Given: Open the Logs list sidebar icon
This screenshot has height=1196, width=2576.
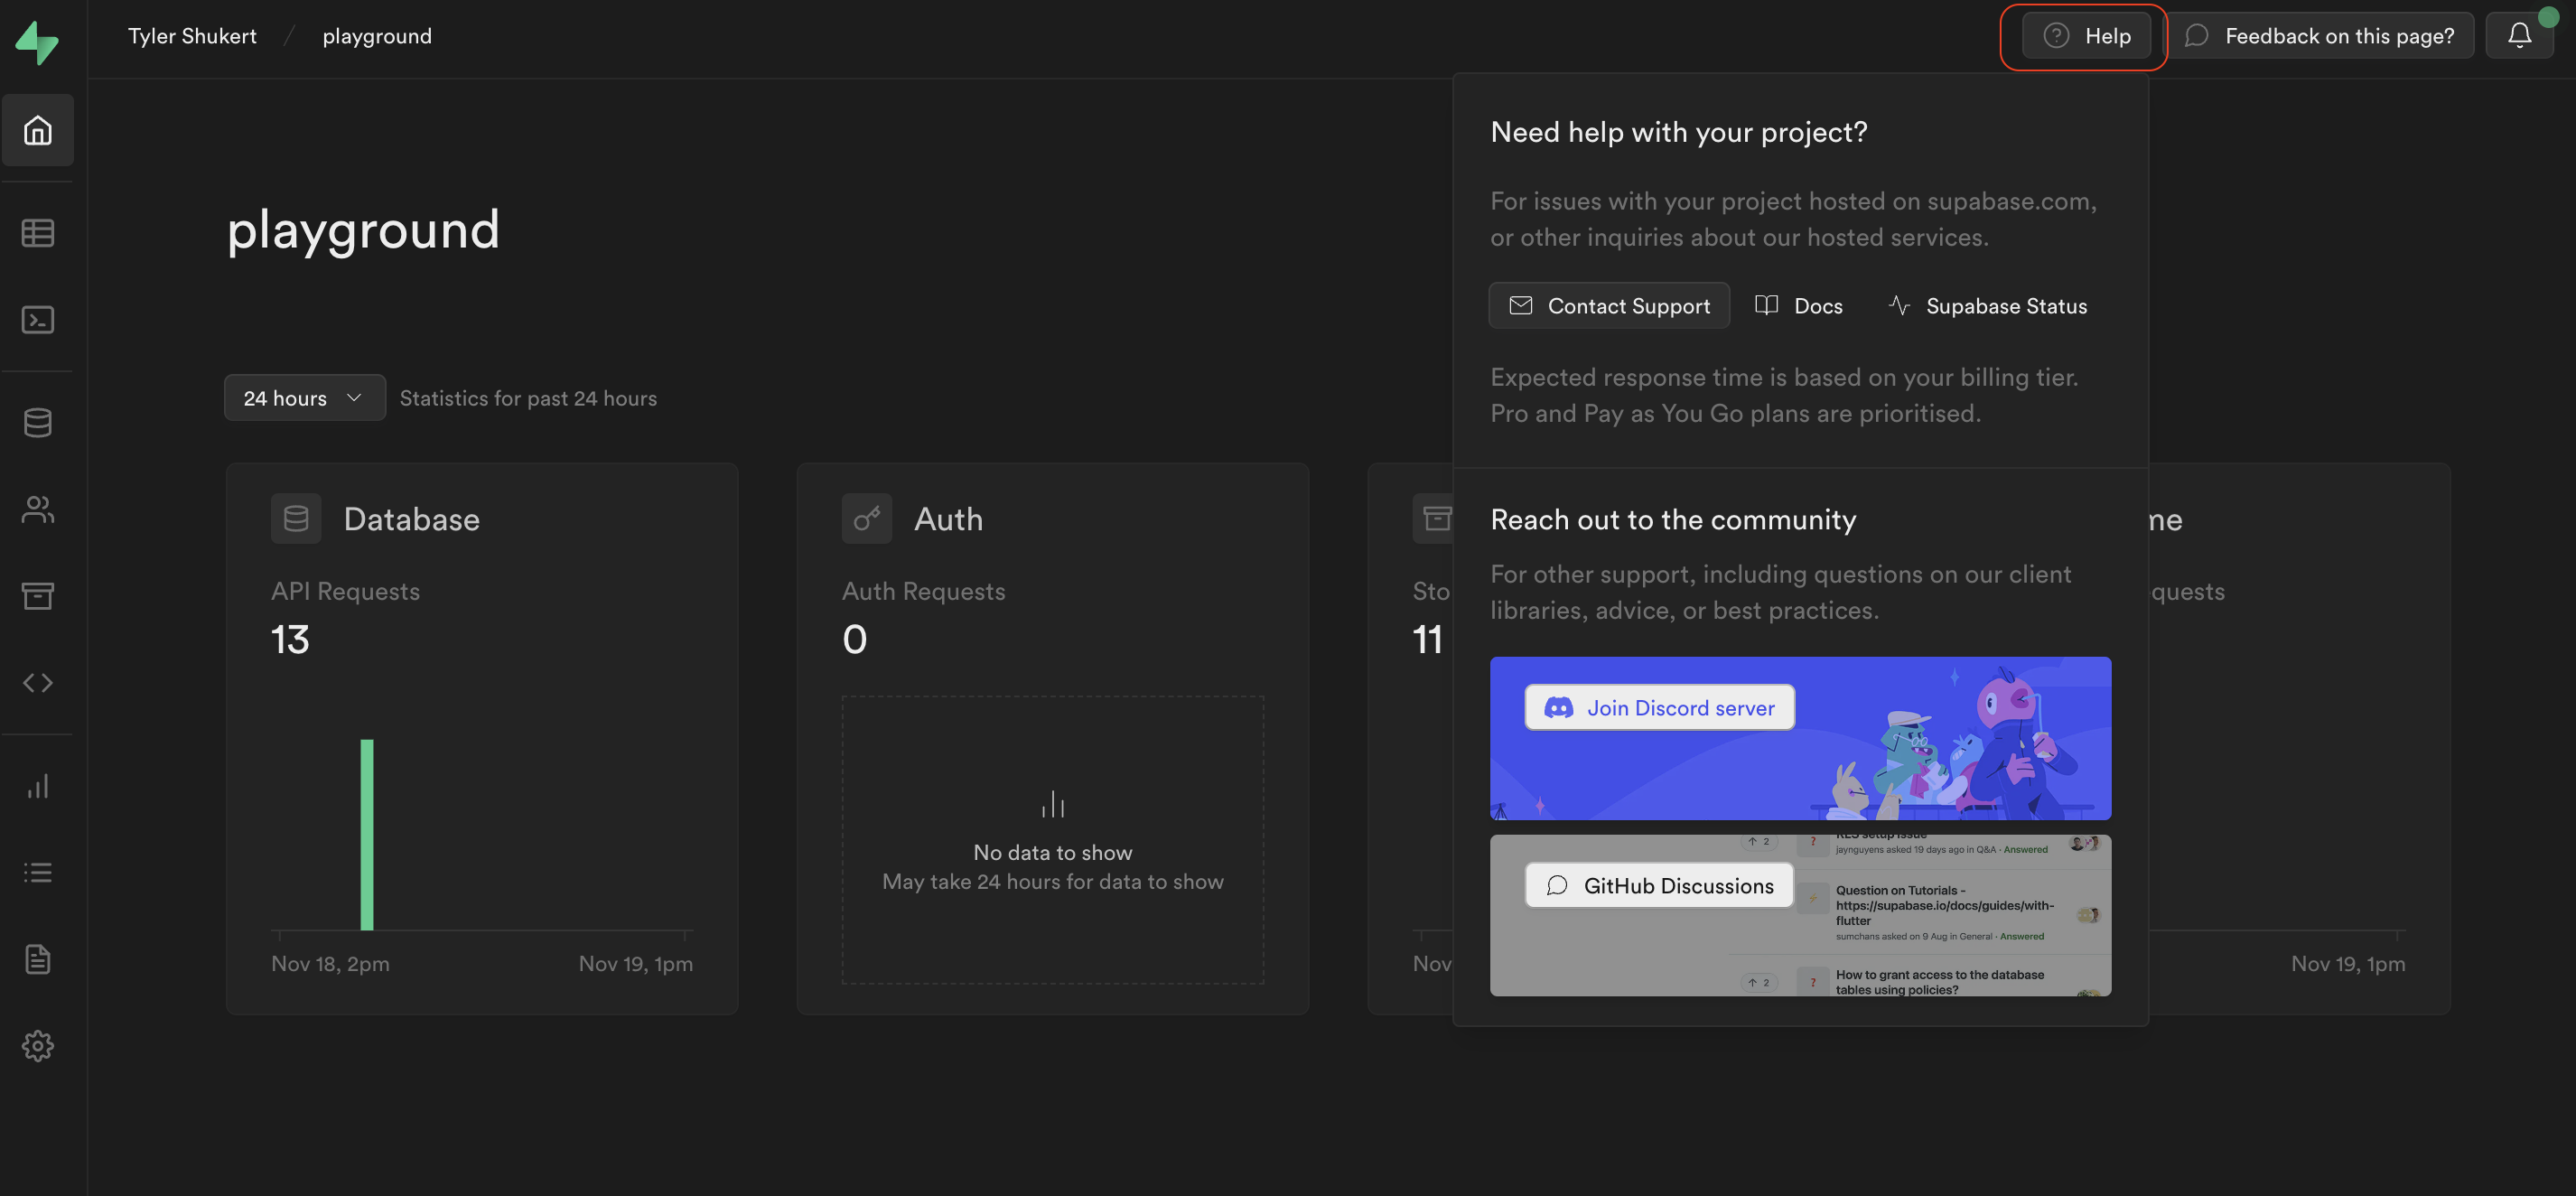Looking at the screenshot, I should coord(38,873).
